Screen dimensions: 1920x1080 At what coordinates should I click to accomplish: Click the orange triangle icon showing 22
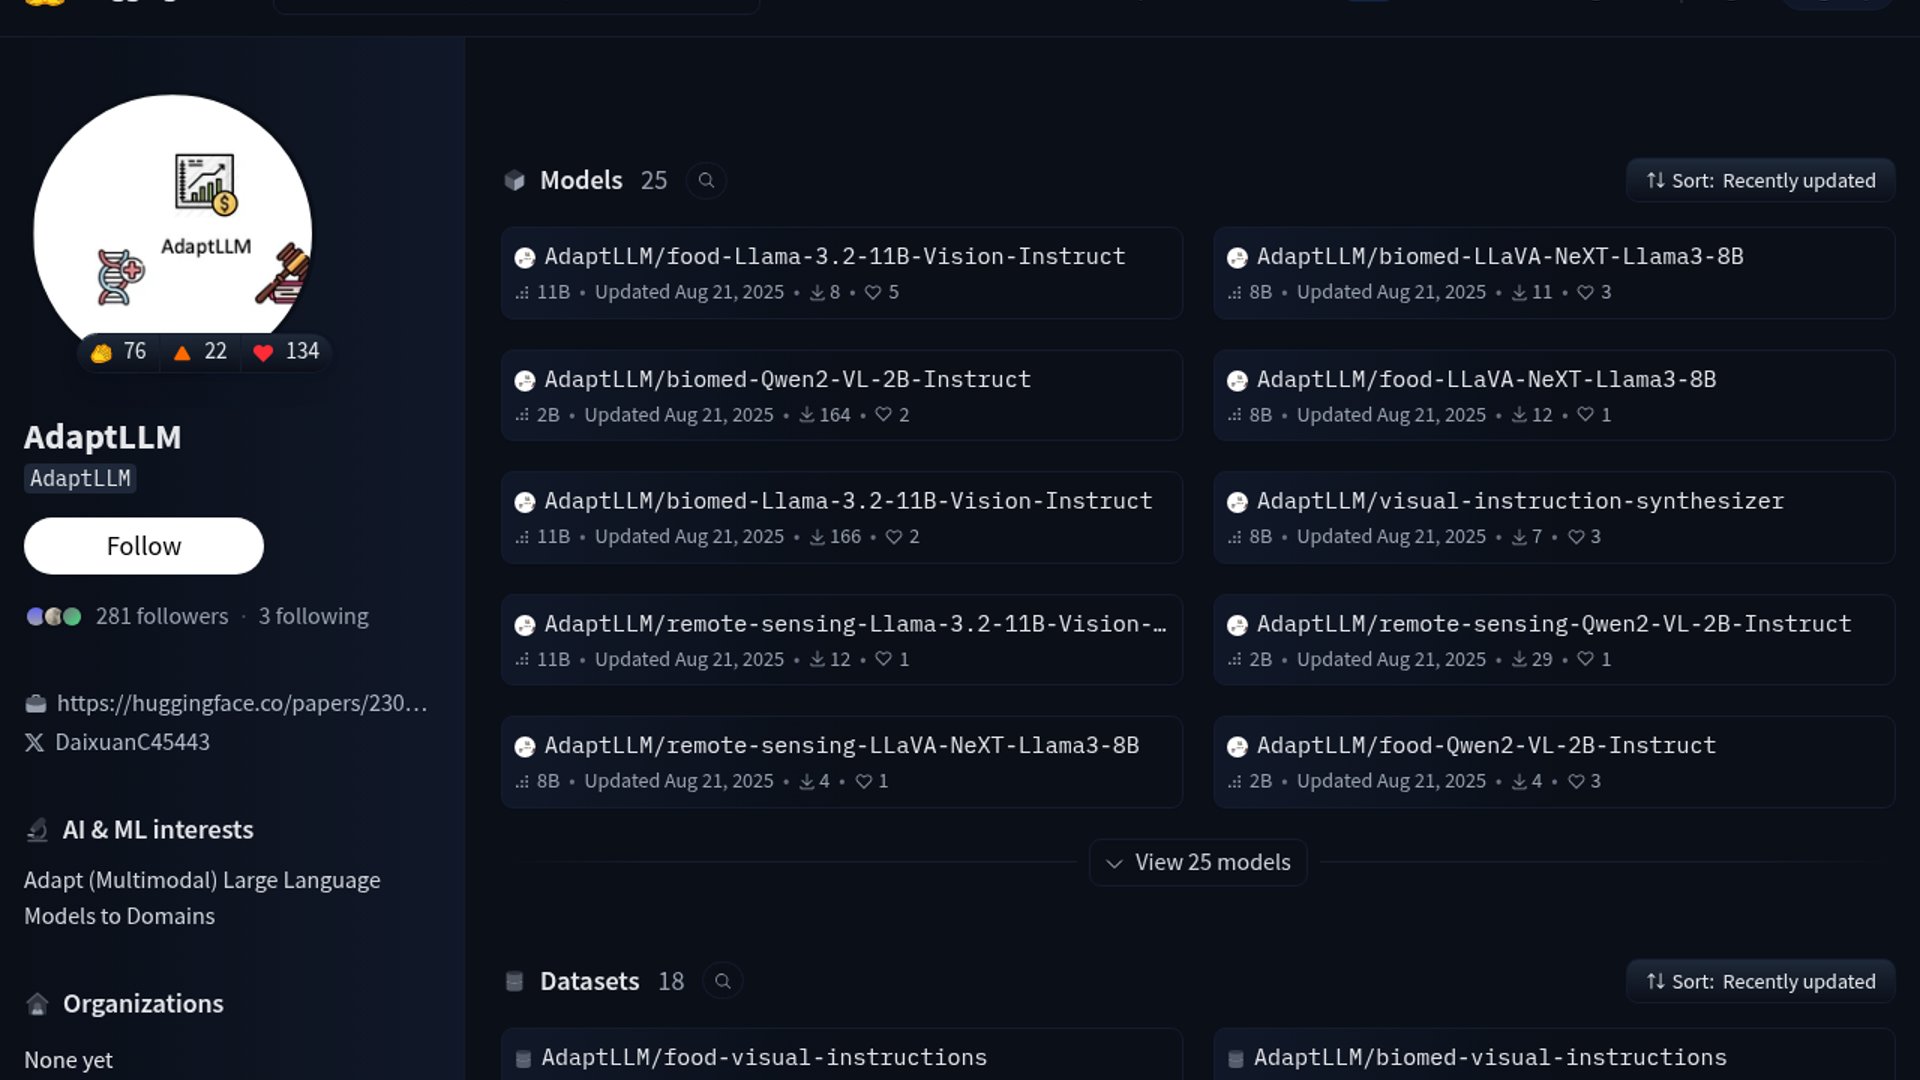182,352
